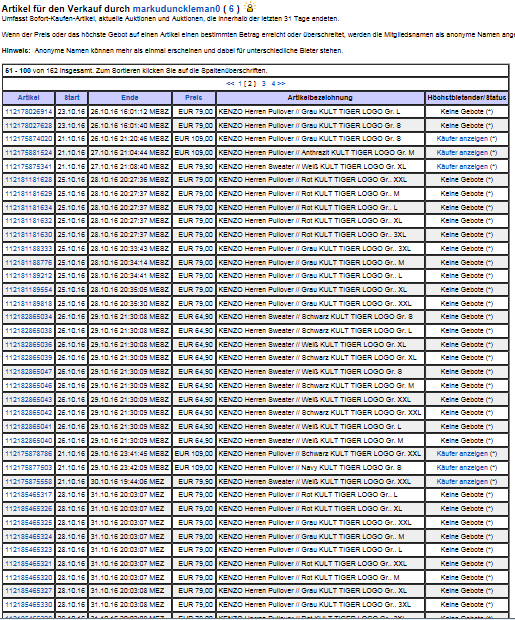Image resolution: width=515 pixels, height=620 pixels.
Task: Open item number 112175875341
Action: point(28,166)
